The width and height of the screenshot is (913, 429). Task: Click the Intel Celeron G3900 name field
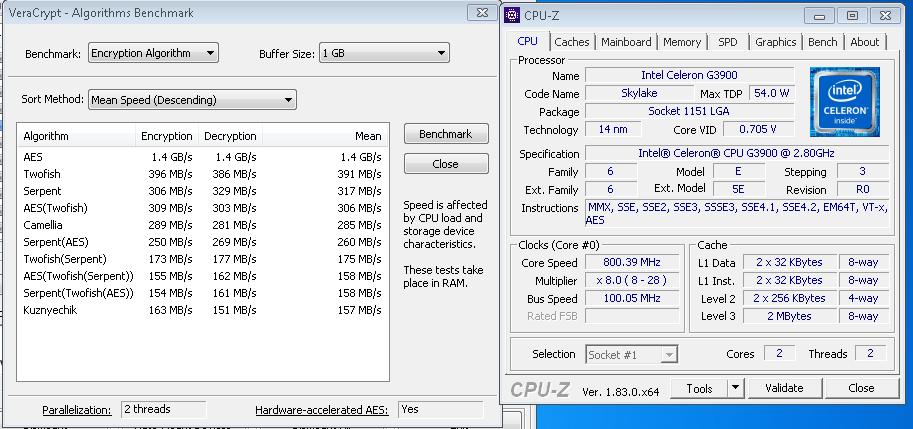pyautogui.click(x=689, y=75)
